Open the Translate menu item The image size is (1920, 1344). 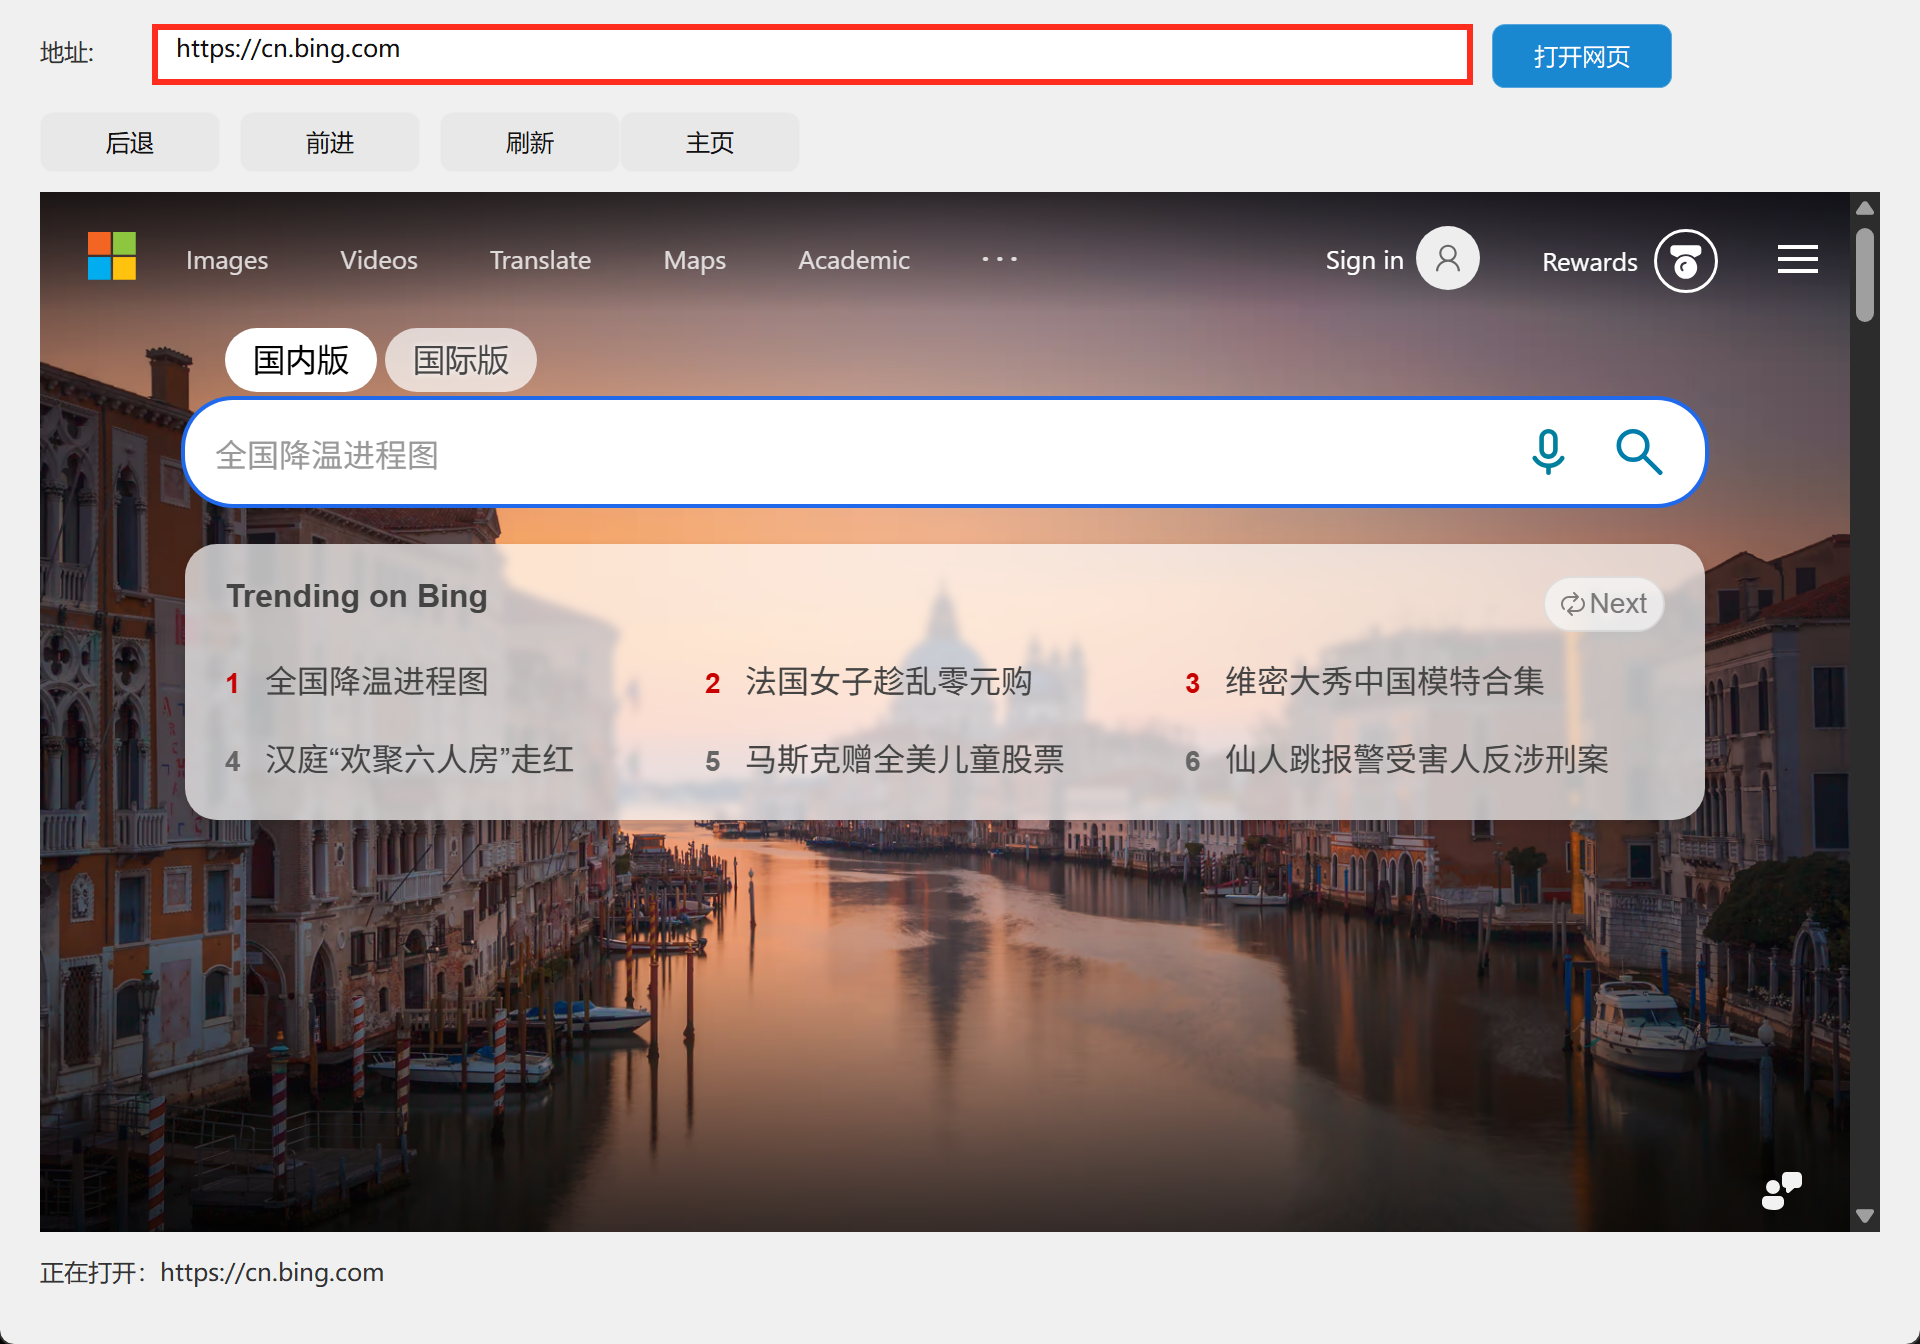540,260
